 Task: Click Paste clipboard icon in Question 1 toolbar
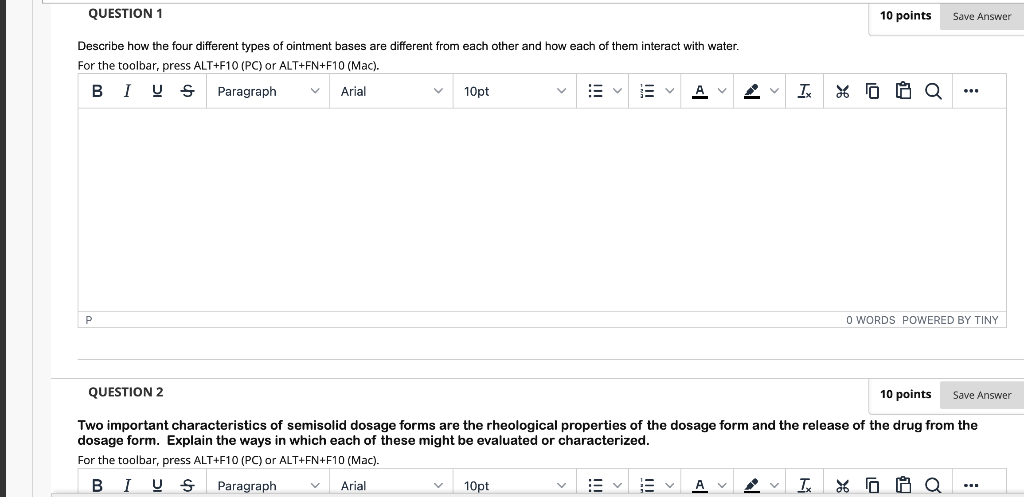903,91
